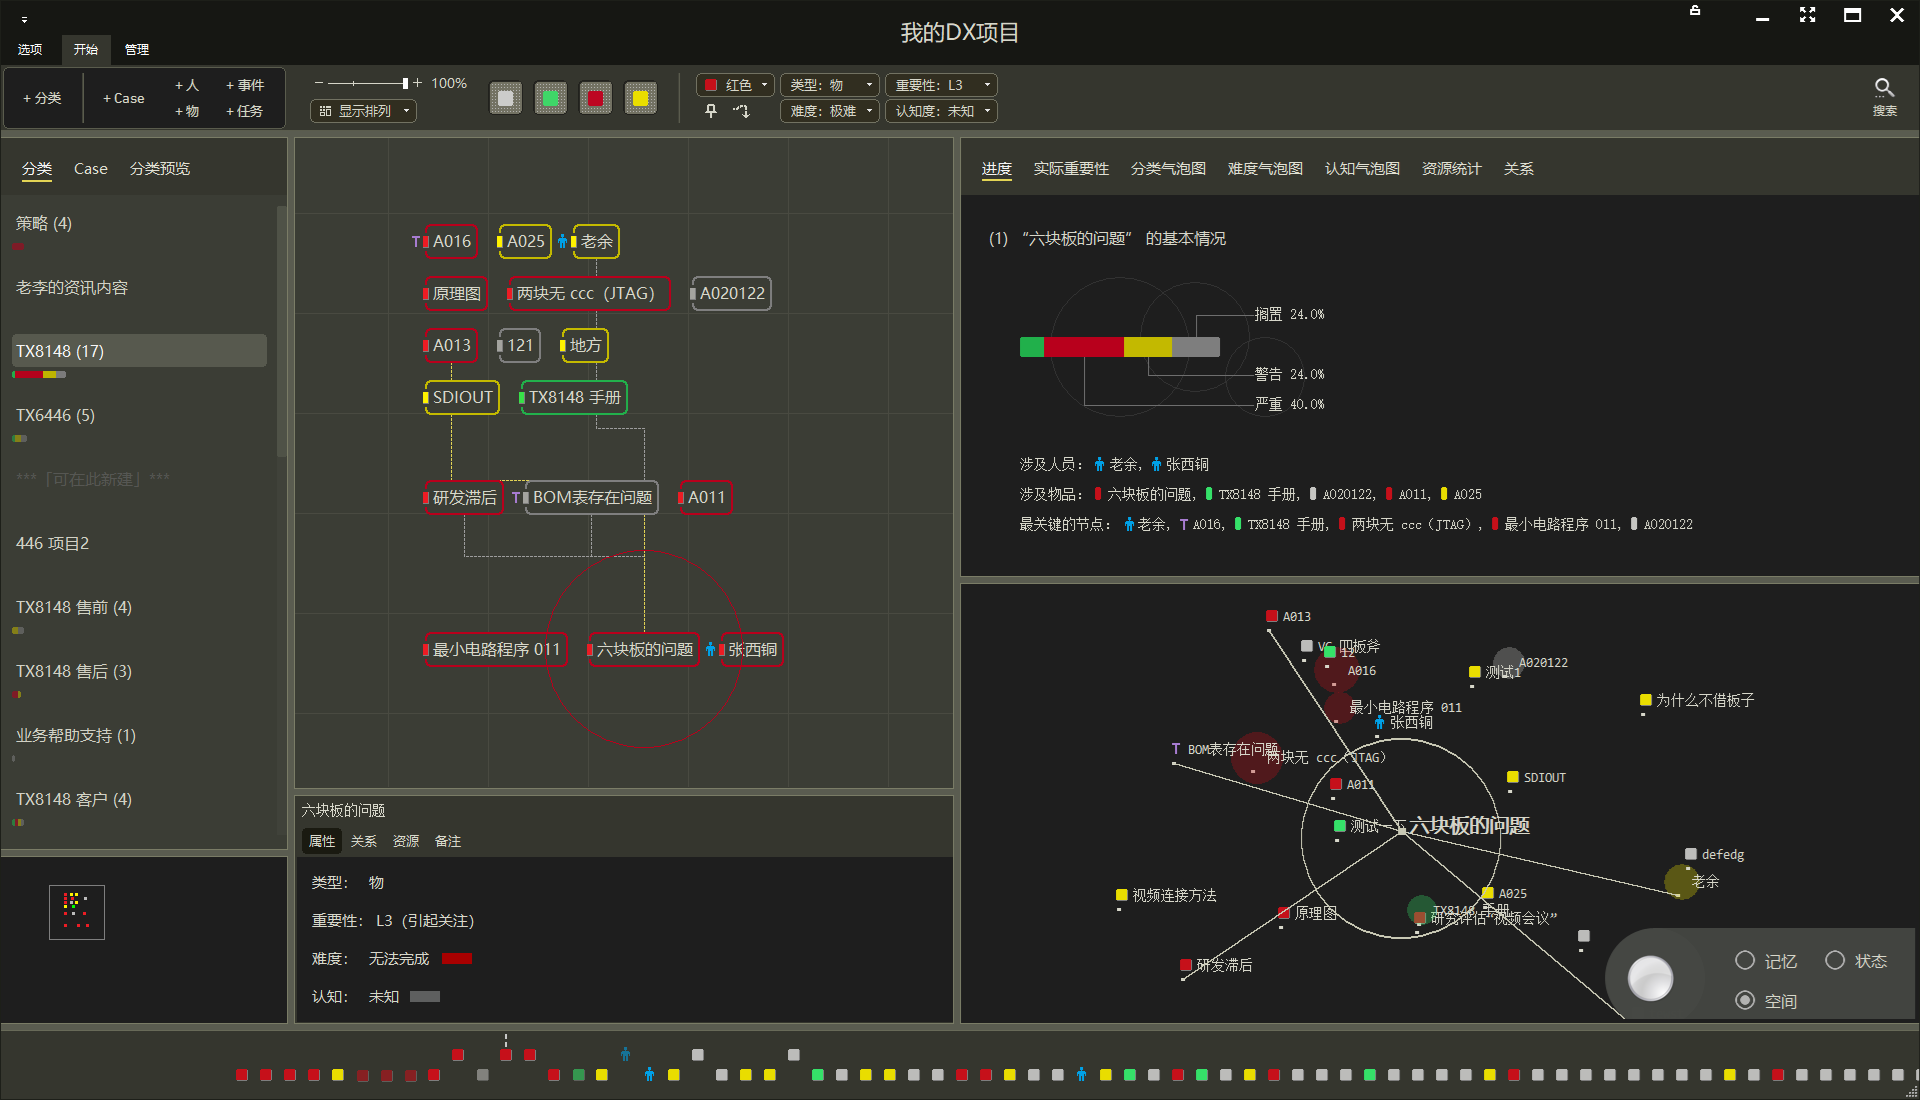Click the + 任务 button
This screenshot has height=1100, width=1920.
(245, 111)
